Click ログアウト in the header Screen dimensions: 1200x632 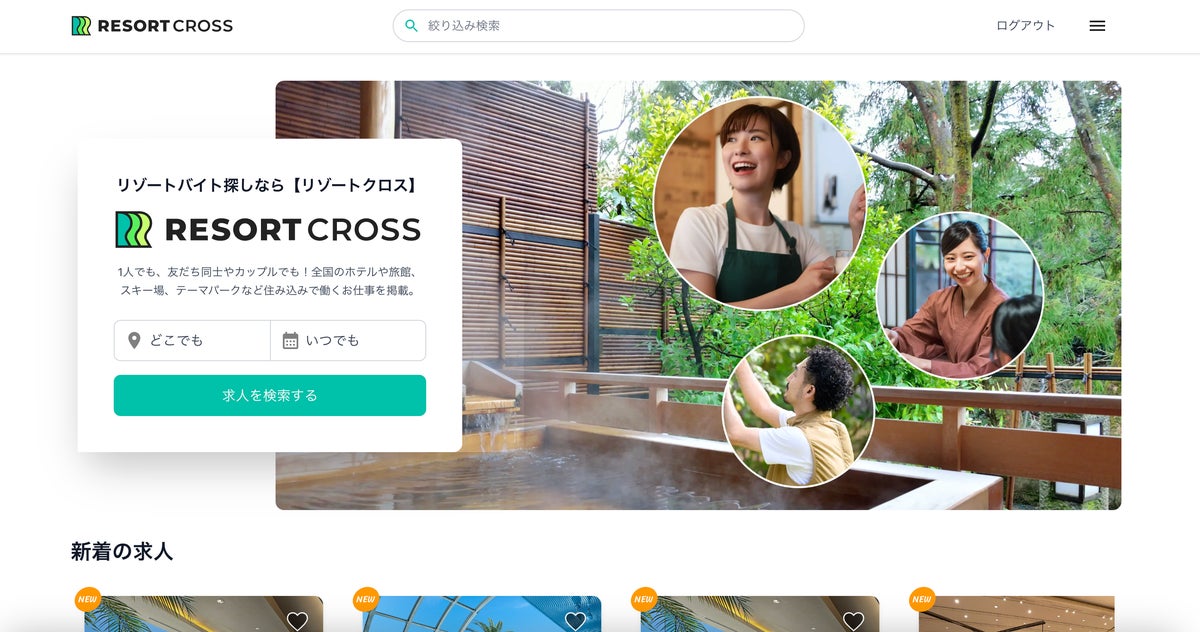[x=1025, y=26]
